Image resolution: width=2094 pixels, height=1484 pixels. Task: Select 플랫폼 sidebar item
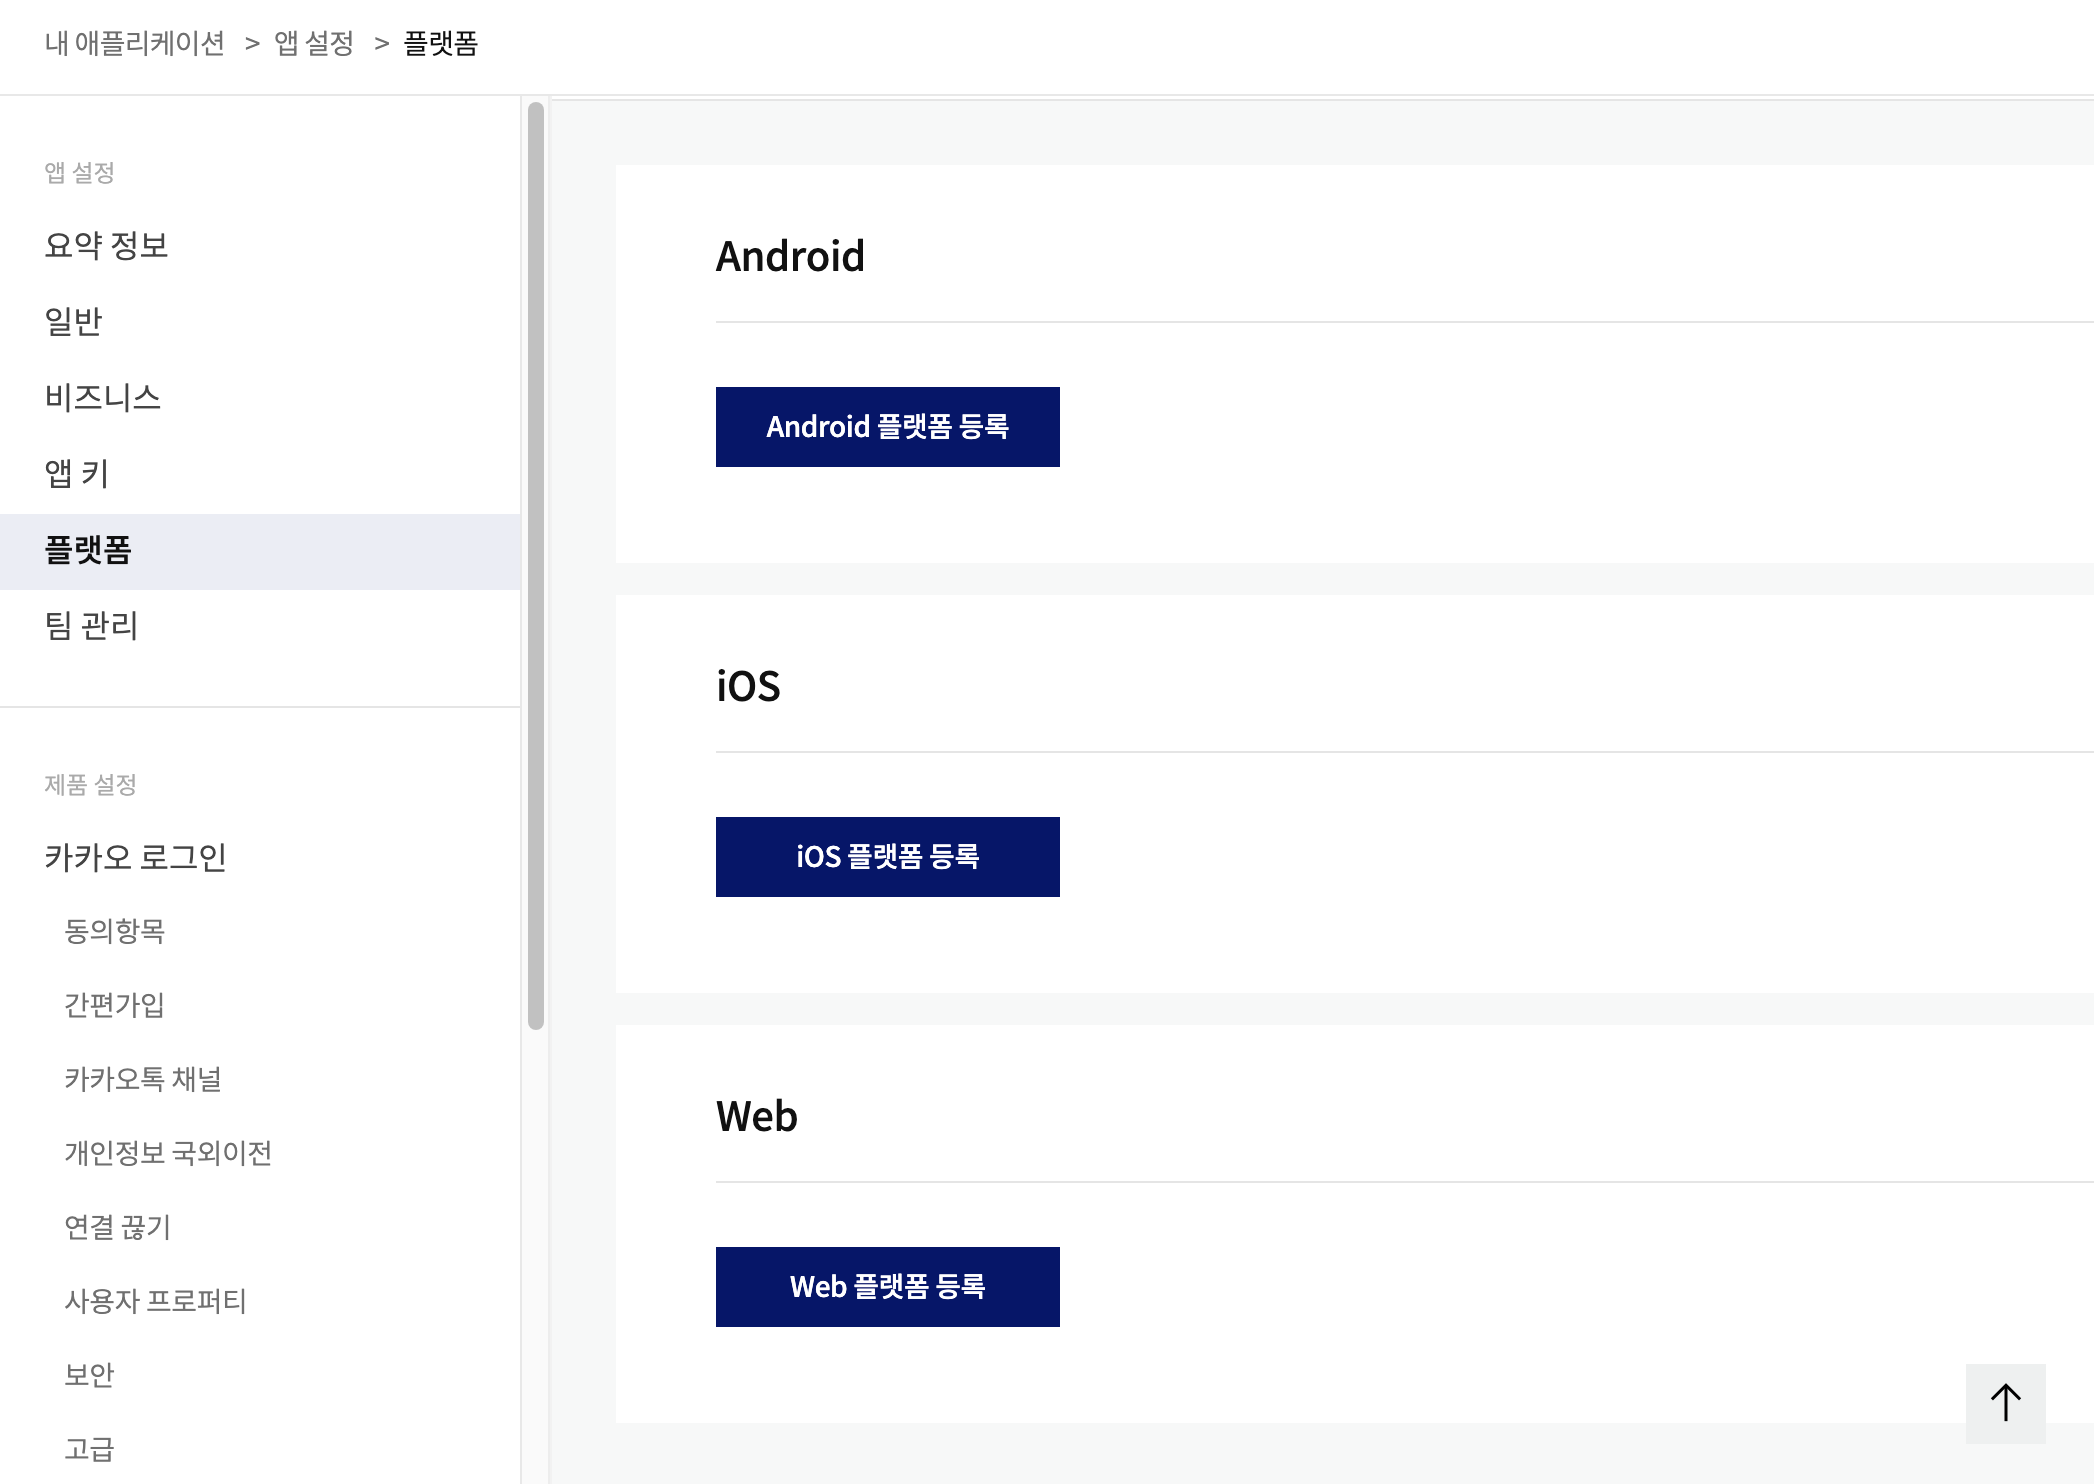pos(88,550)
